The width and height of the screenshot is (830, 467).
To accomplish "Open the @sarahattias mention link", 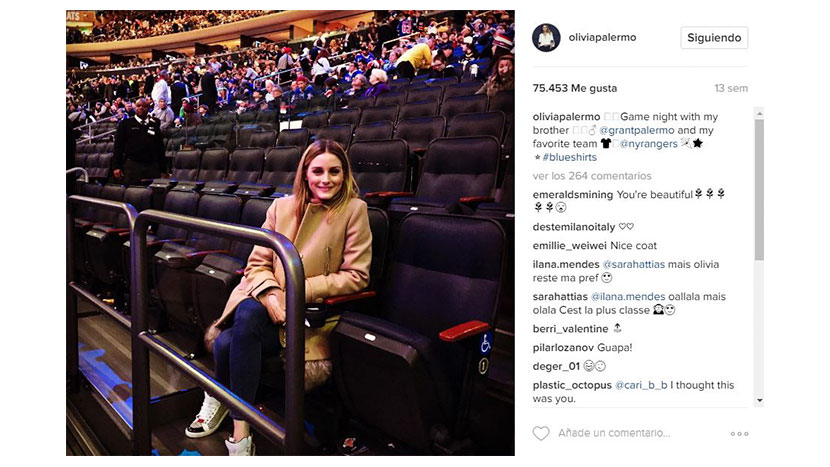I will click(634, 264).
